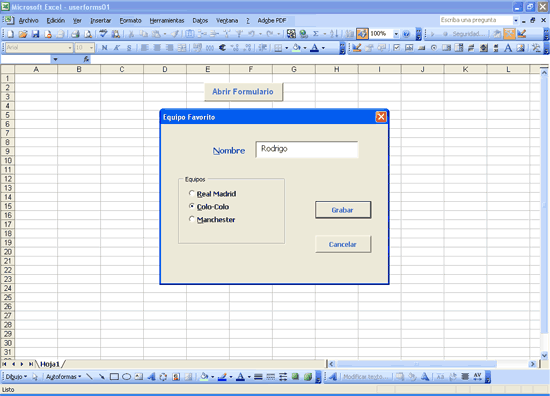550x396 pixels.
Task: Apply Euro currency format icon
Action: coord(222,48)
